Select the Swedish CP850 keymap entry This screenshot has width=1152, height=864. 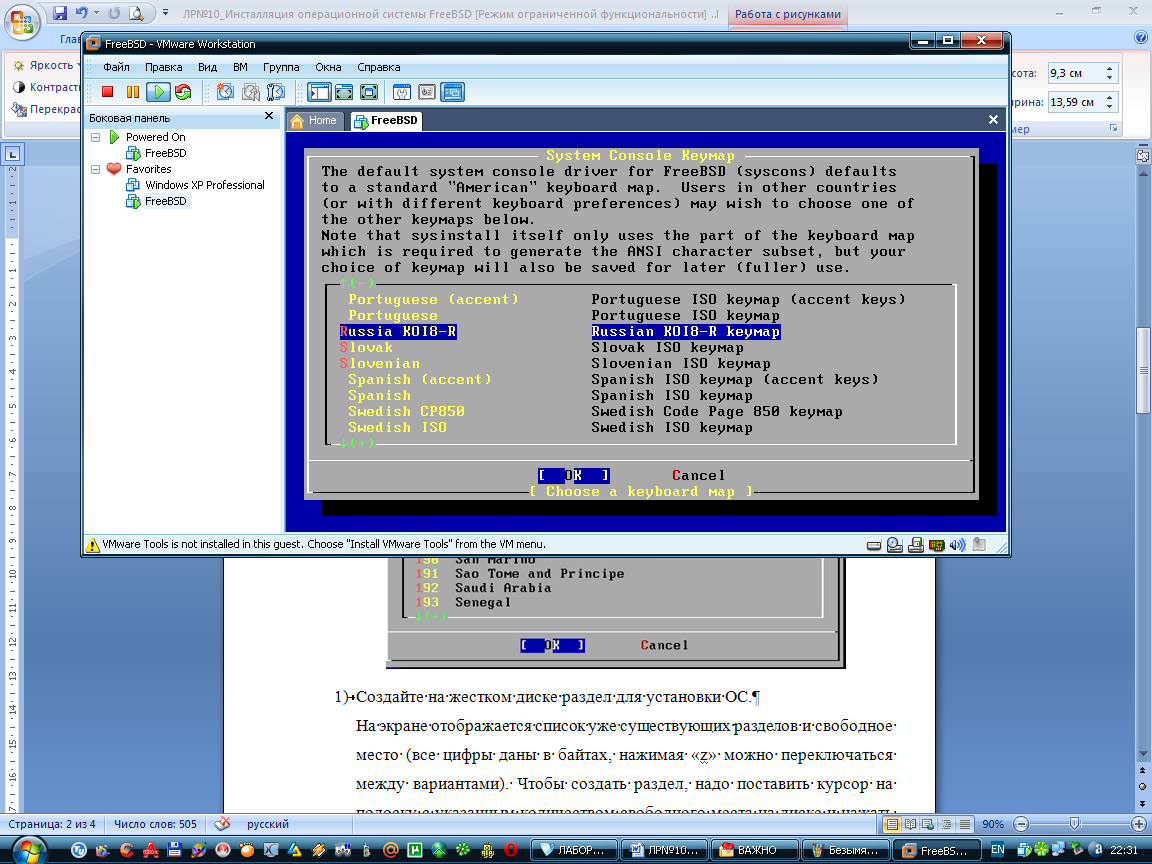coord(406,411)
